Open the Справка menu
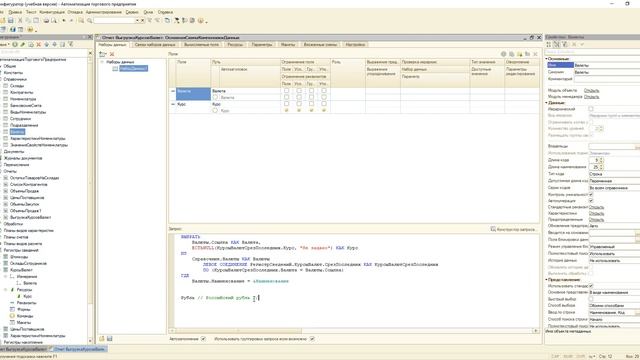This screenshot has height=360, width=640. [x=165, y=12]
